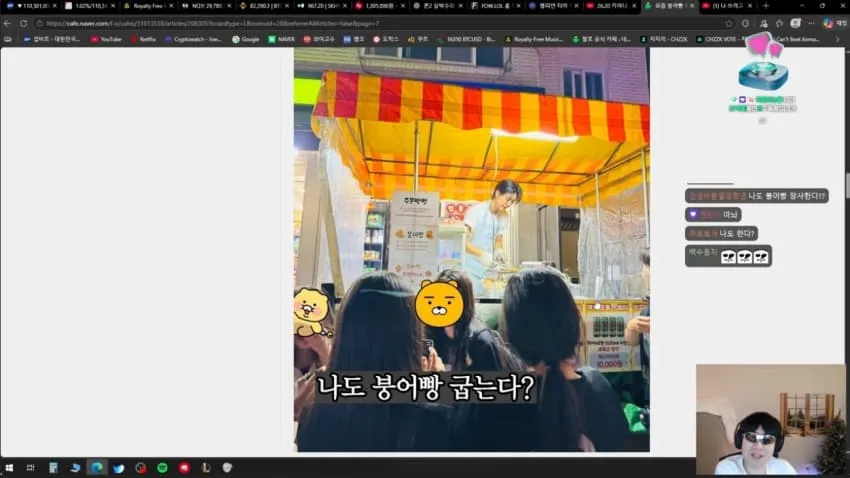
Task: Open the red circular taskbar icon
Action: pyautogui.click(x=184, y=468)
